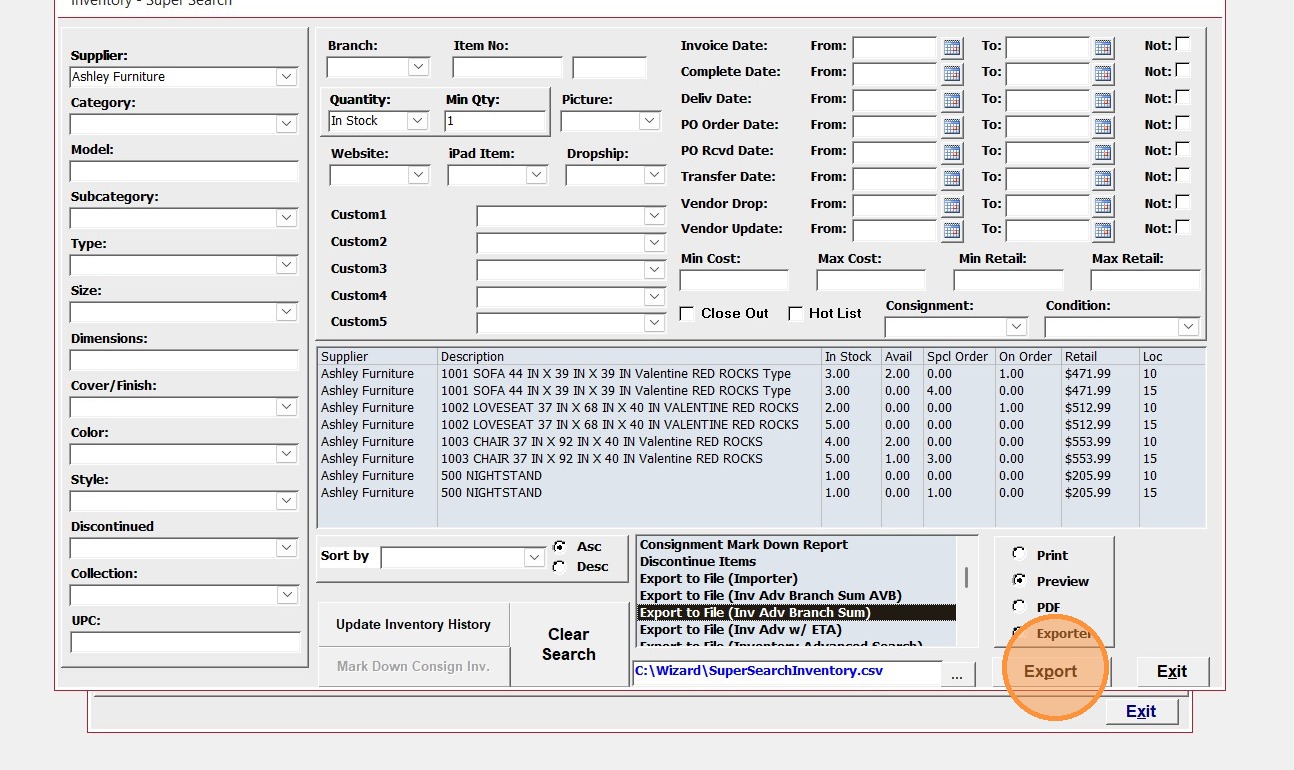The image size is (1294, 770).
Task: Expand the Category dropdown
Action: click(287, 124)
